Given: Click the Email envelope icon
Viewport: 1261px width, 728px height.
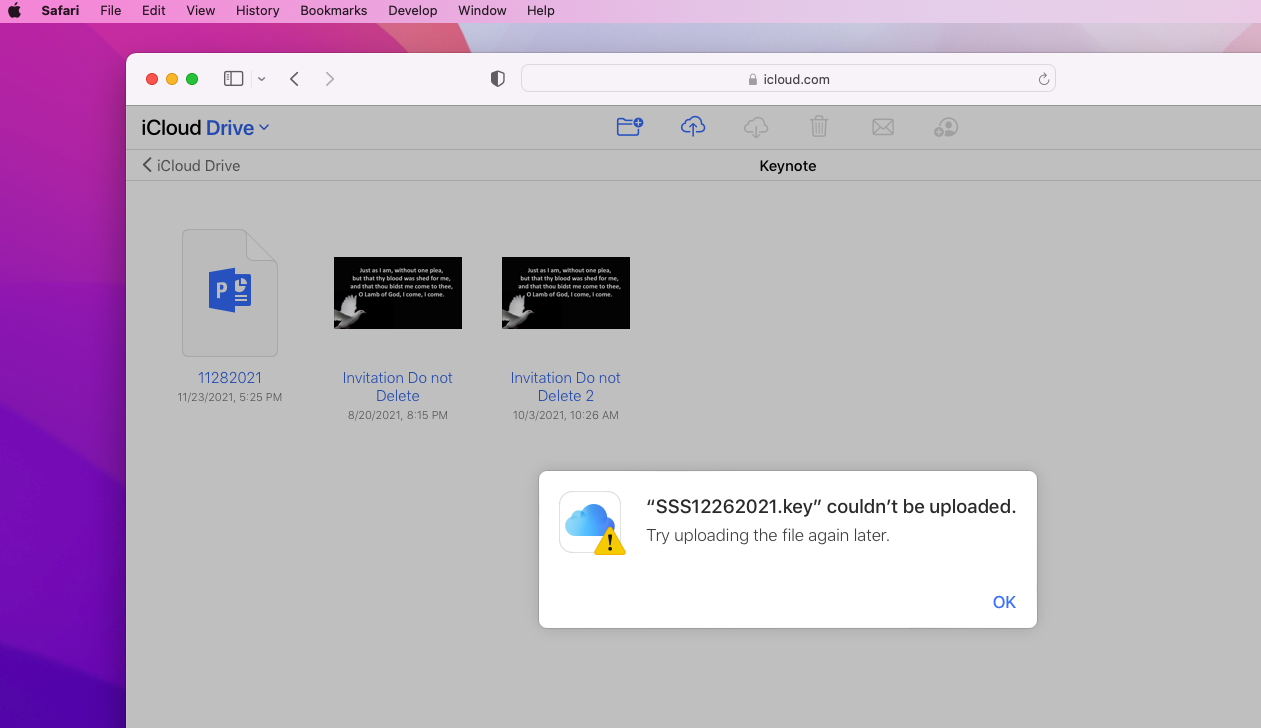Looking at the screenshot, I should click(882, 127).
